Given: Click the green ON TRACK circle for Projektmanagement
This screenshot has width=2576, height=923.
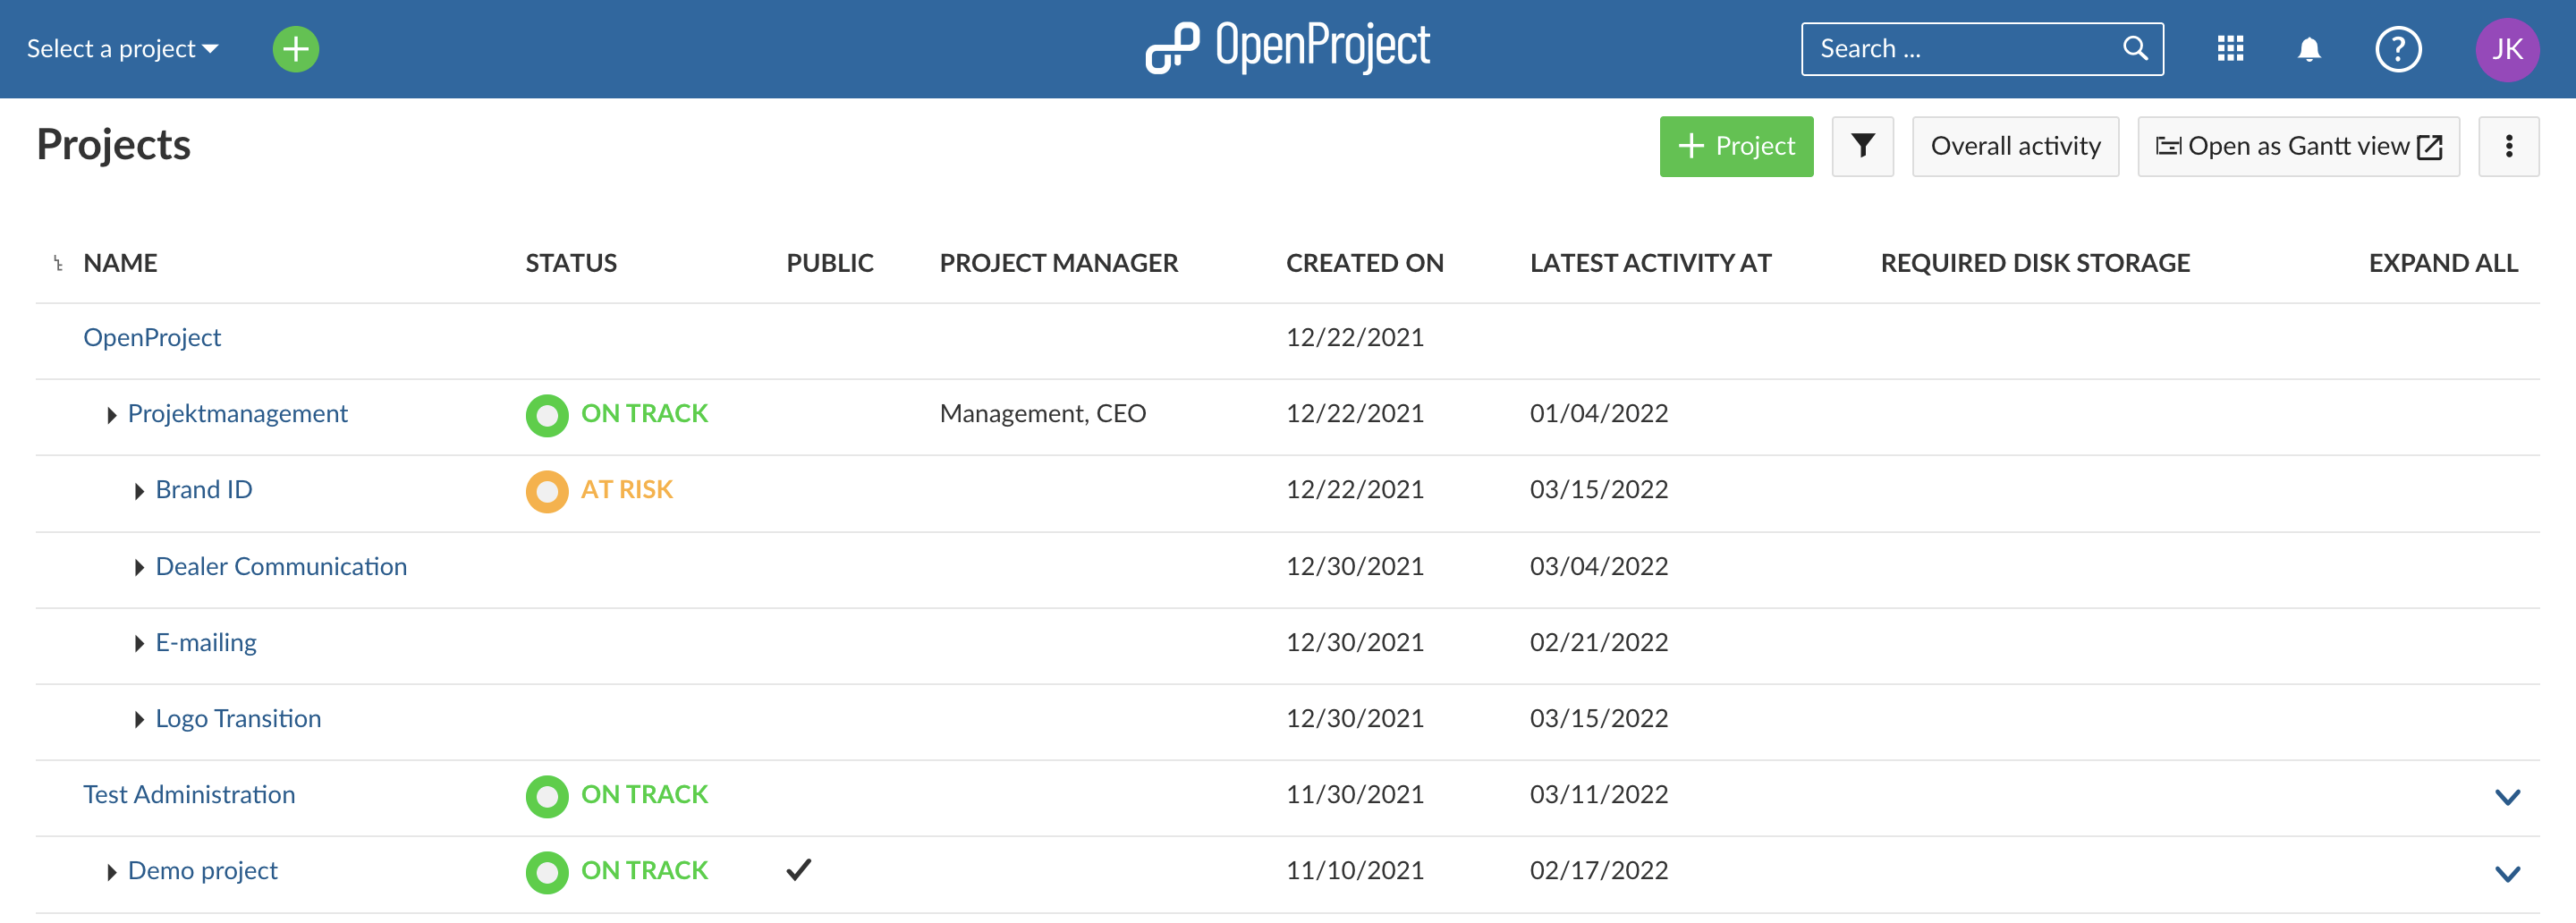Looking at the screenshot, I should tap(547, 415).
